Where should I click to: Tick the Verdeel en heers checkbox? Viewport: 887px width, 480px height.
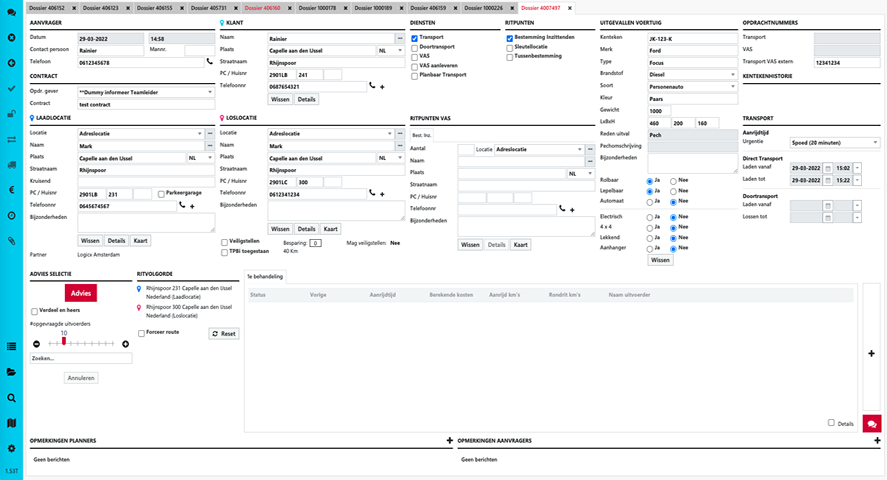(35, 312)
